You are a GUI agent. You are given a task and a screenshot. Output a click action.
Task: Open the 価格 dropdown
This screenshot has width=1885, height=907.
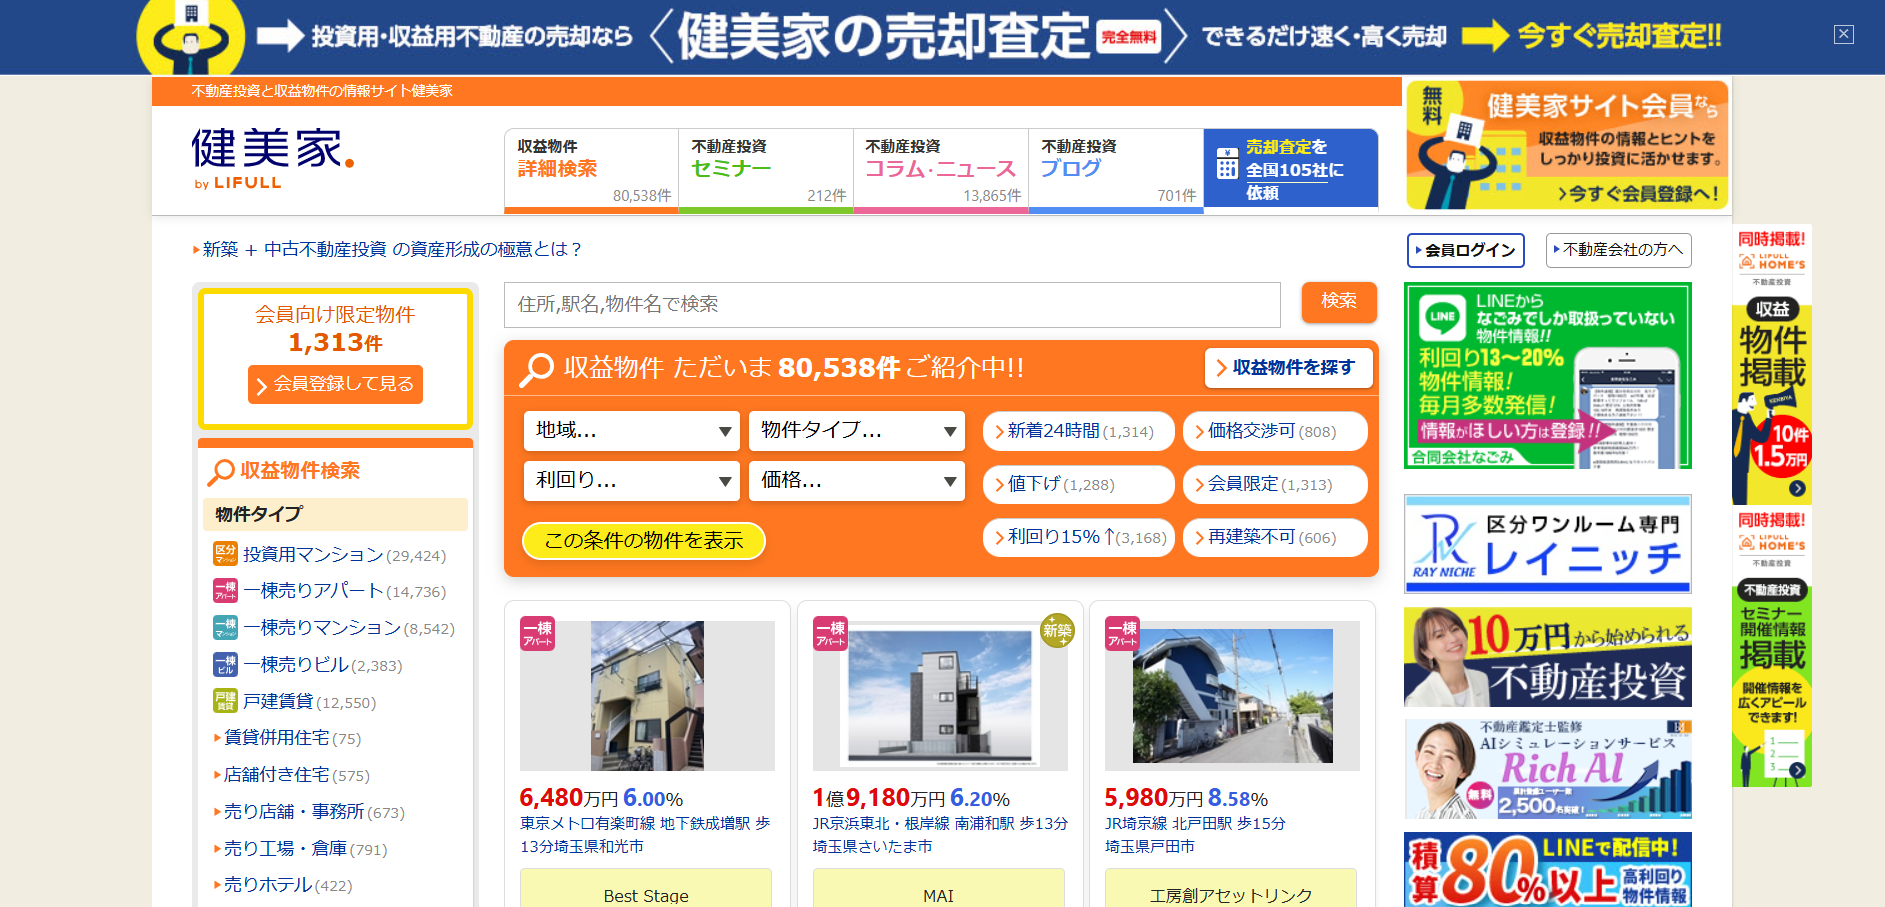857,481
